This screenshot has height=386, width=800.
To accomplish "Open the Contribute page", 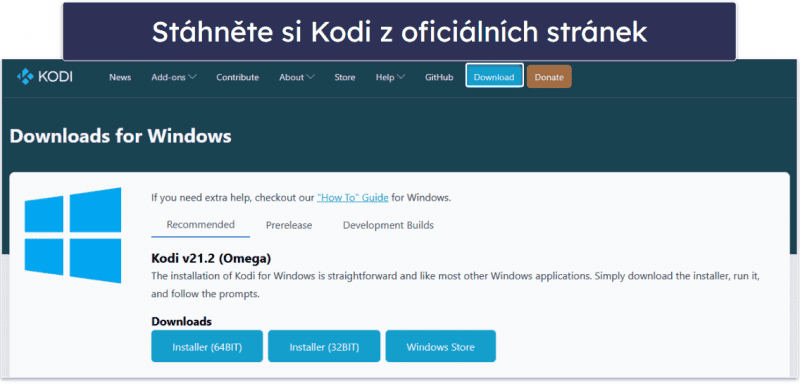I will pyautogui.click(x=237, y=78).
